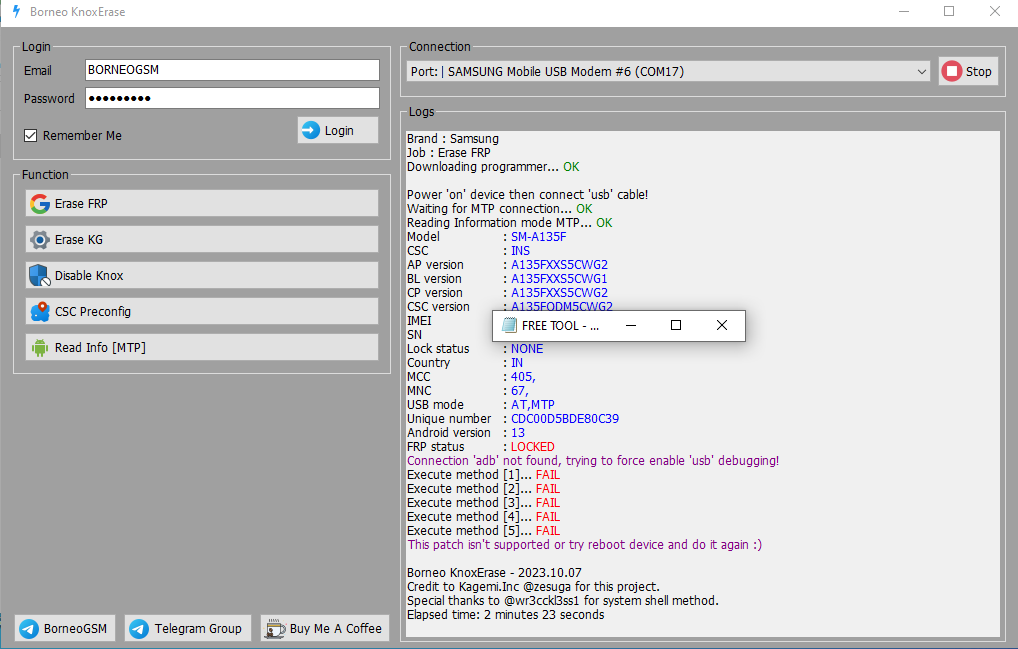Click 'Borneo KnoxErase - 2023.10.07' version line
Image resolution: width=1018 pixels, height=649 pixels.
(494, 572)
